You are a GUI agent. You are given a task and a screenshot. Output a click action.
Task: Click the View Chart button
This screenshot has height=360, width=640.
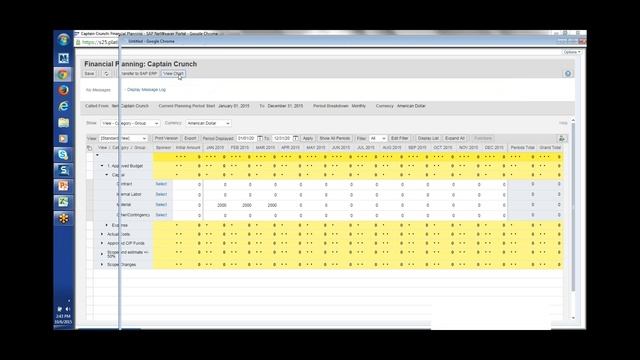pyautogui.click(x=173, y=74)
